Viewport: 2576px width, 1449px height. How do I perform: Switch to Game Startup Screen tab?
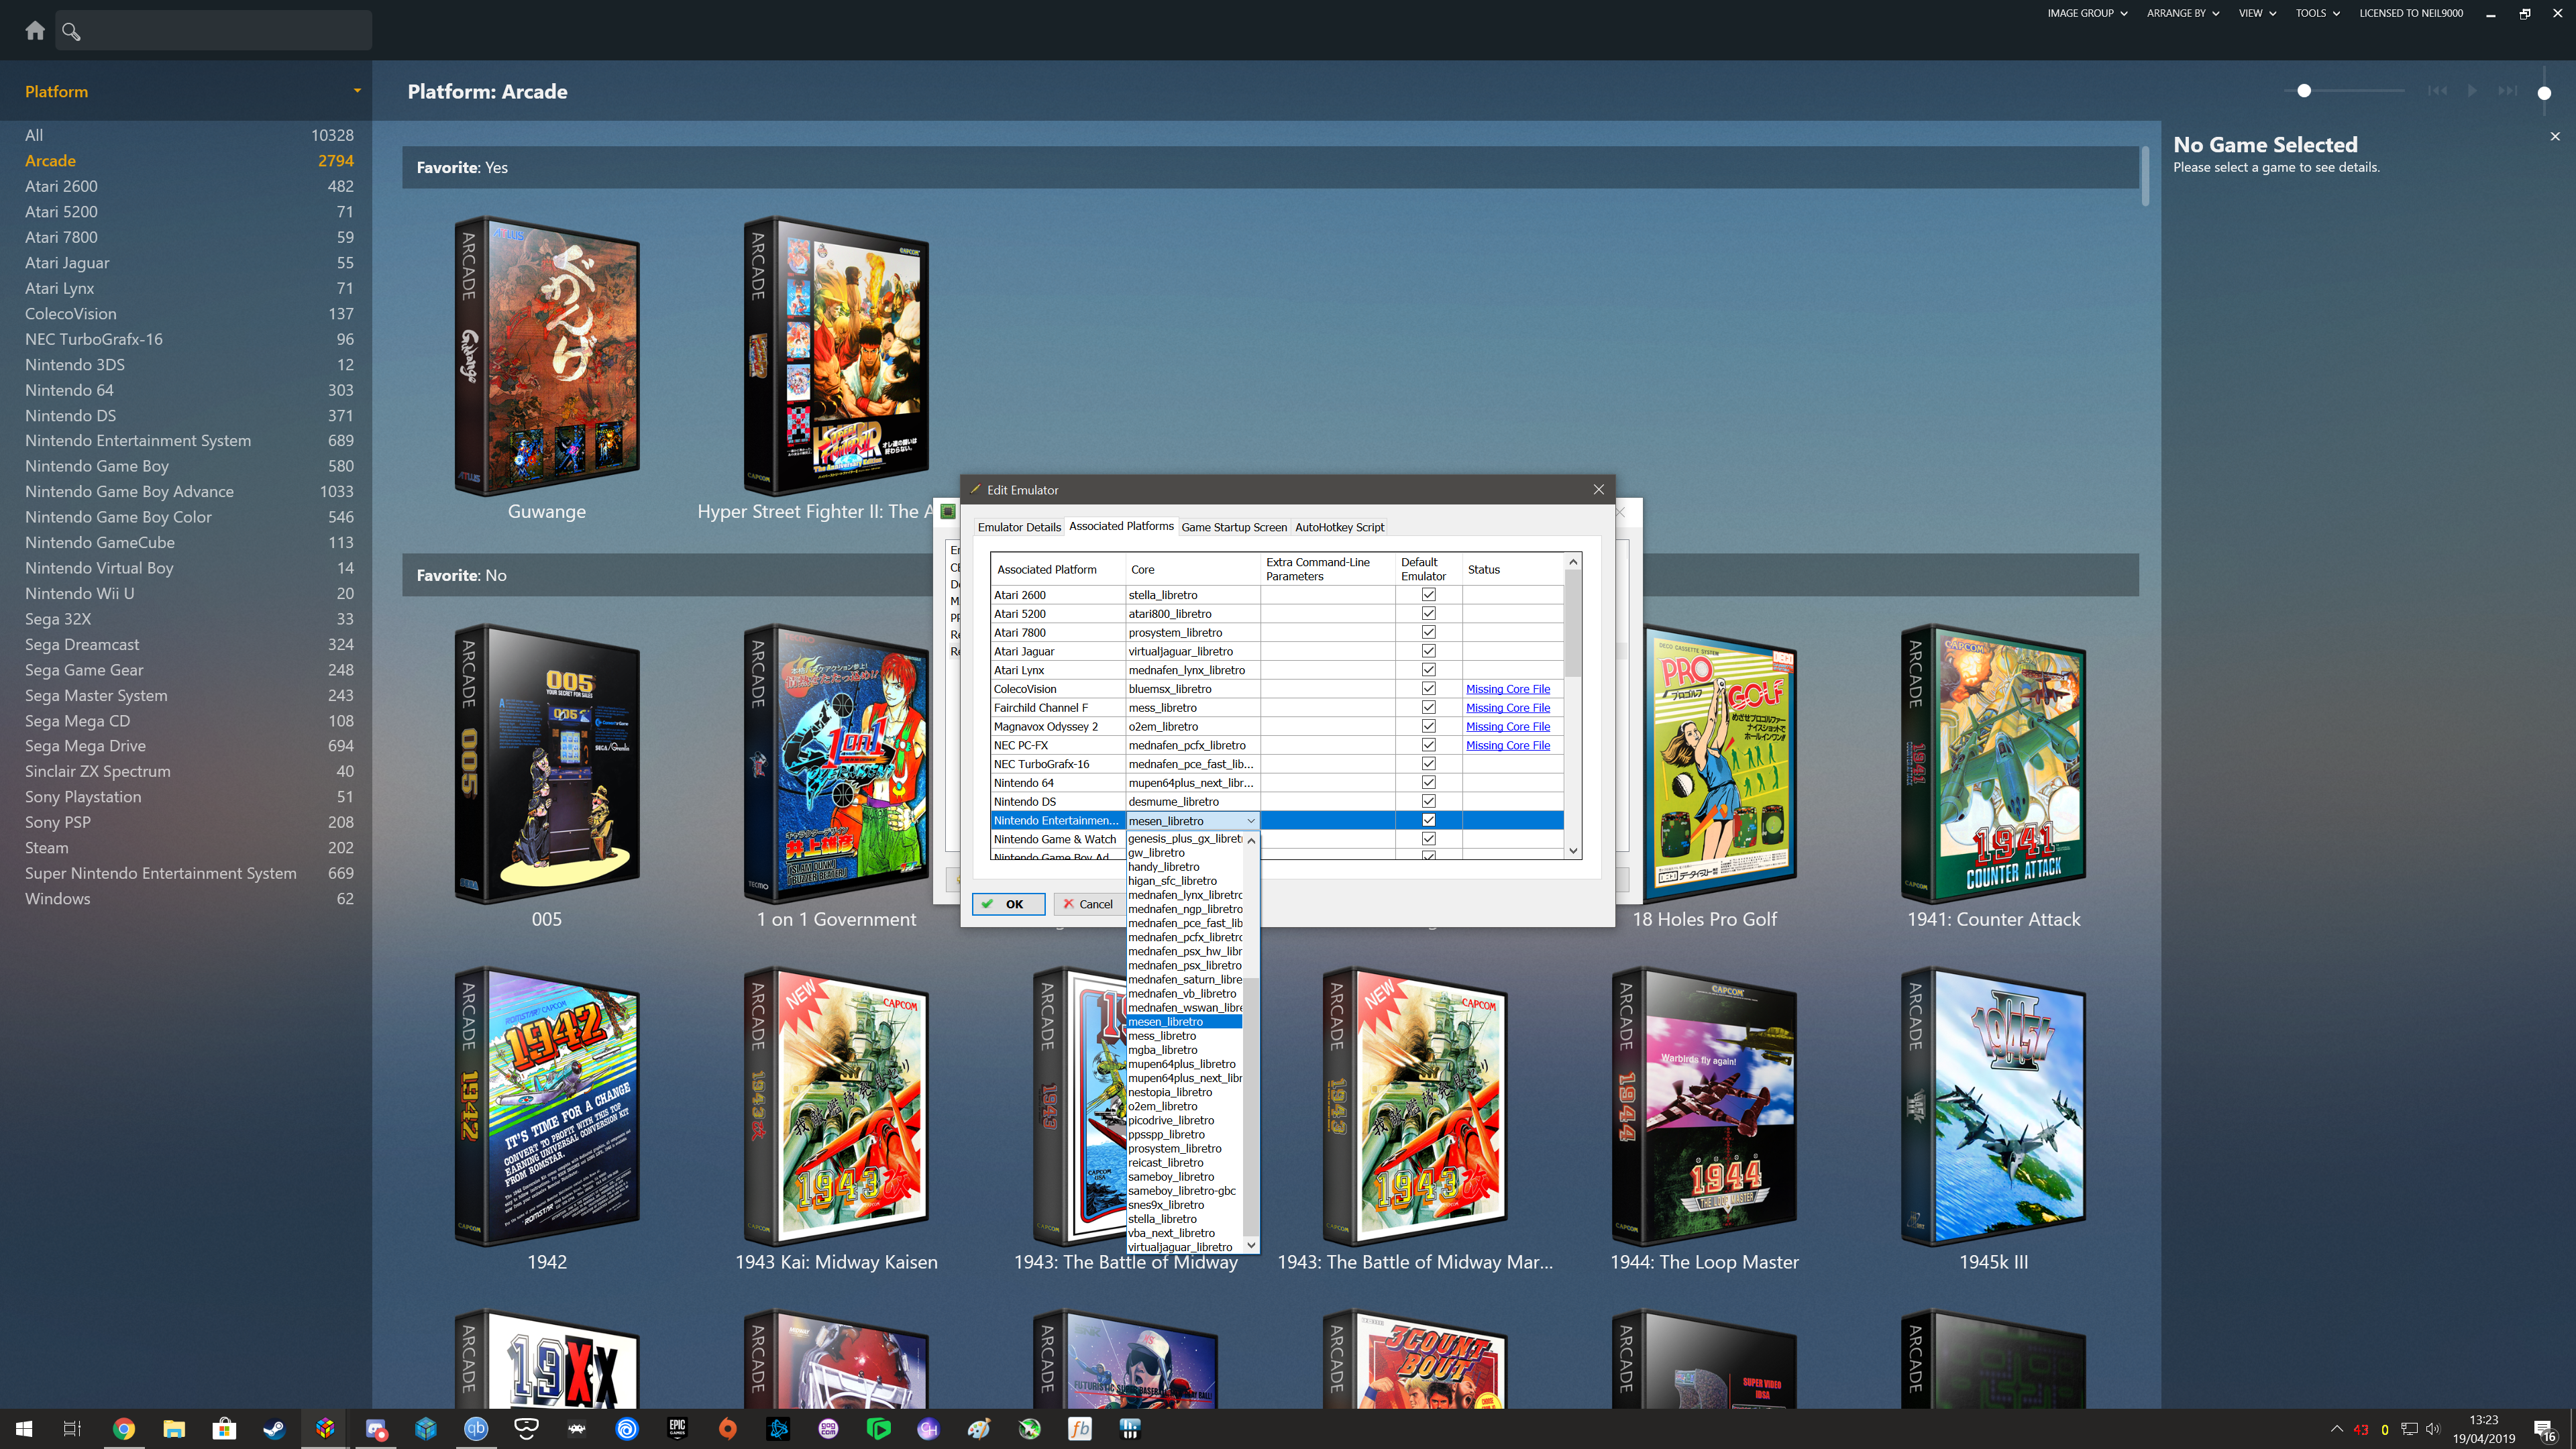point(1234,527)
